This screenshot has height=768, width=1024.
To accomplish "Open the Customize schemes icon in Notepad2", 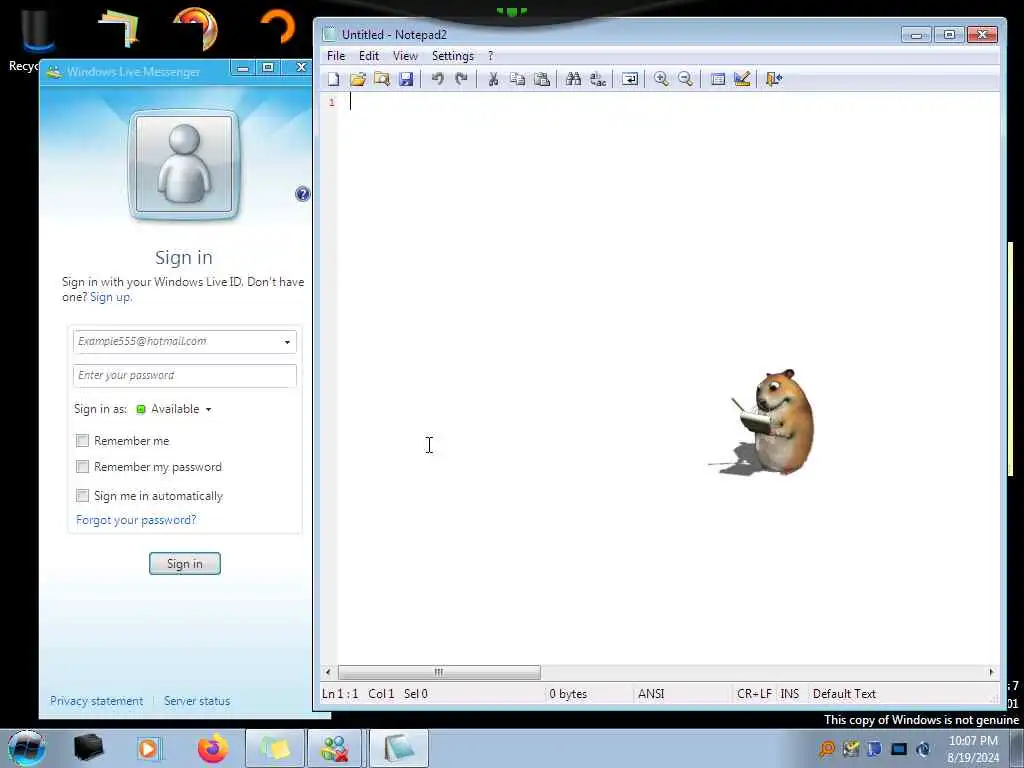I will click(742, 79).
